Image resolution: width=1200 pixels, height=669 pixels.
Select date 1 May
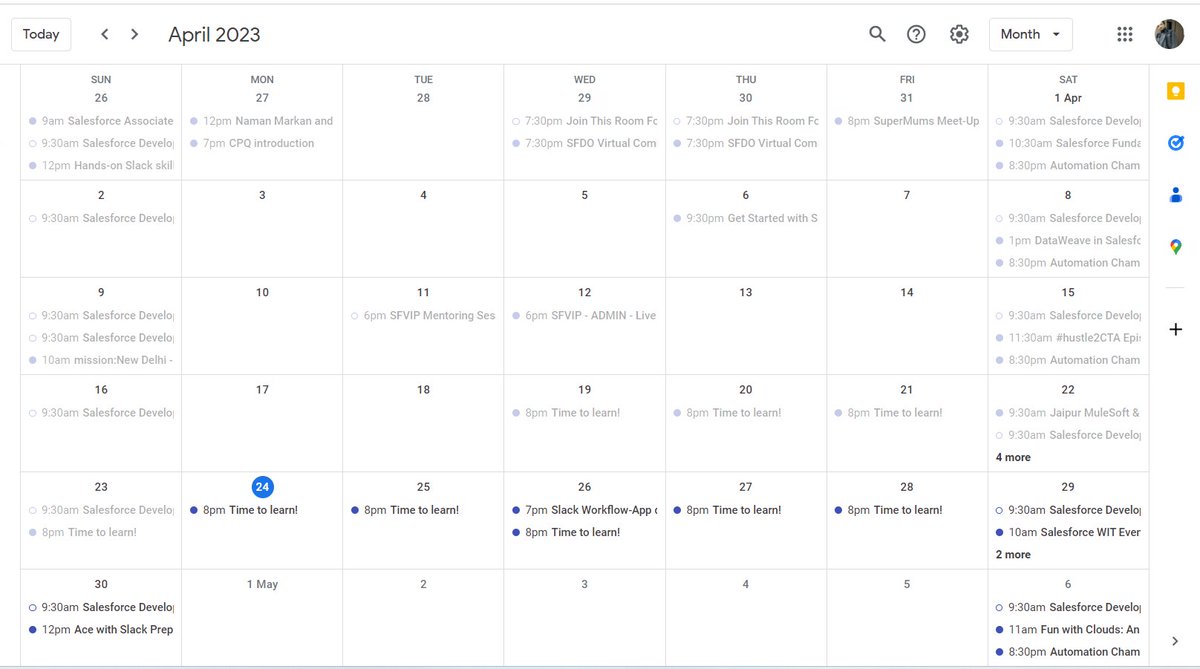[x=262, y=584]
